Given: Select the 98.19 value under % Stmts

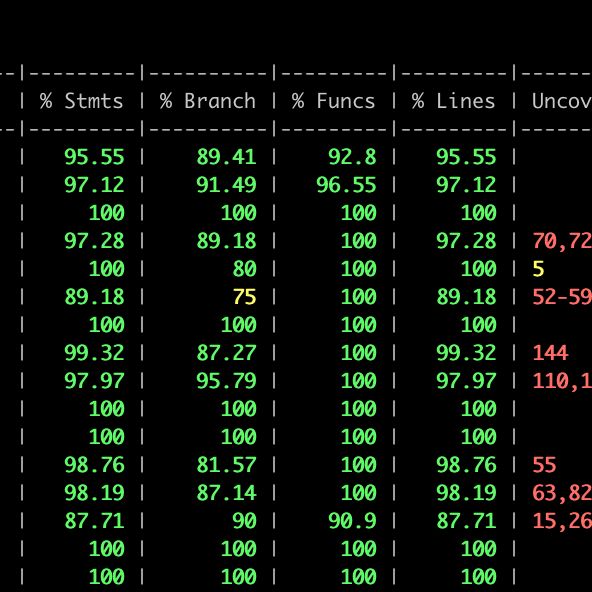Looking at the screenshot, I should [x=94, y=492].
